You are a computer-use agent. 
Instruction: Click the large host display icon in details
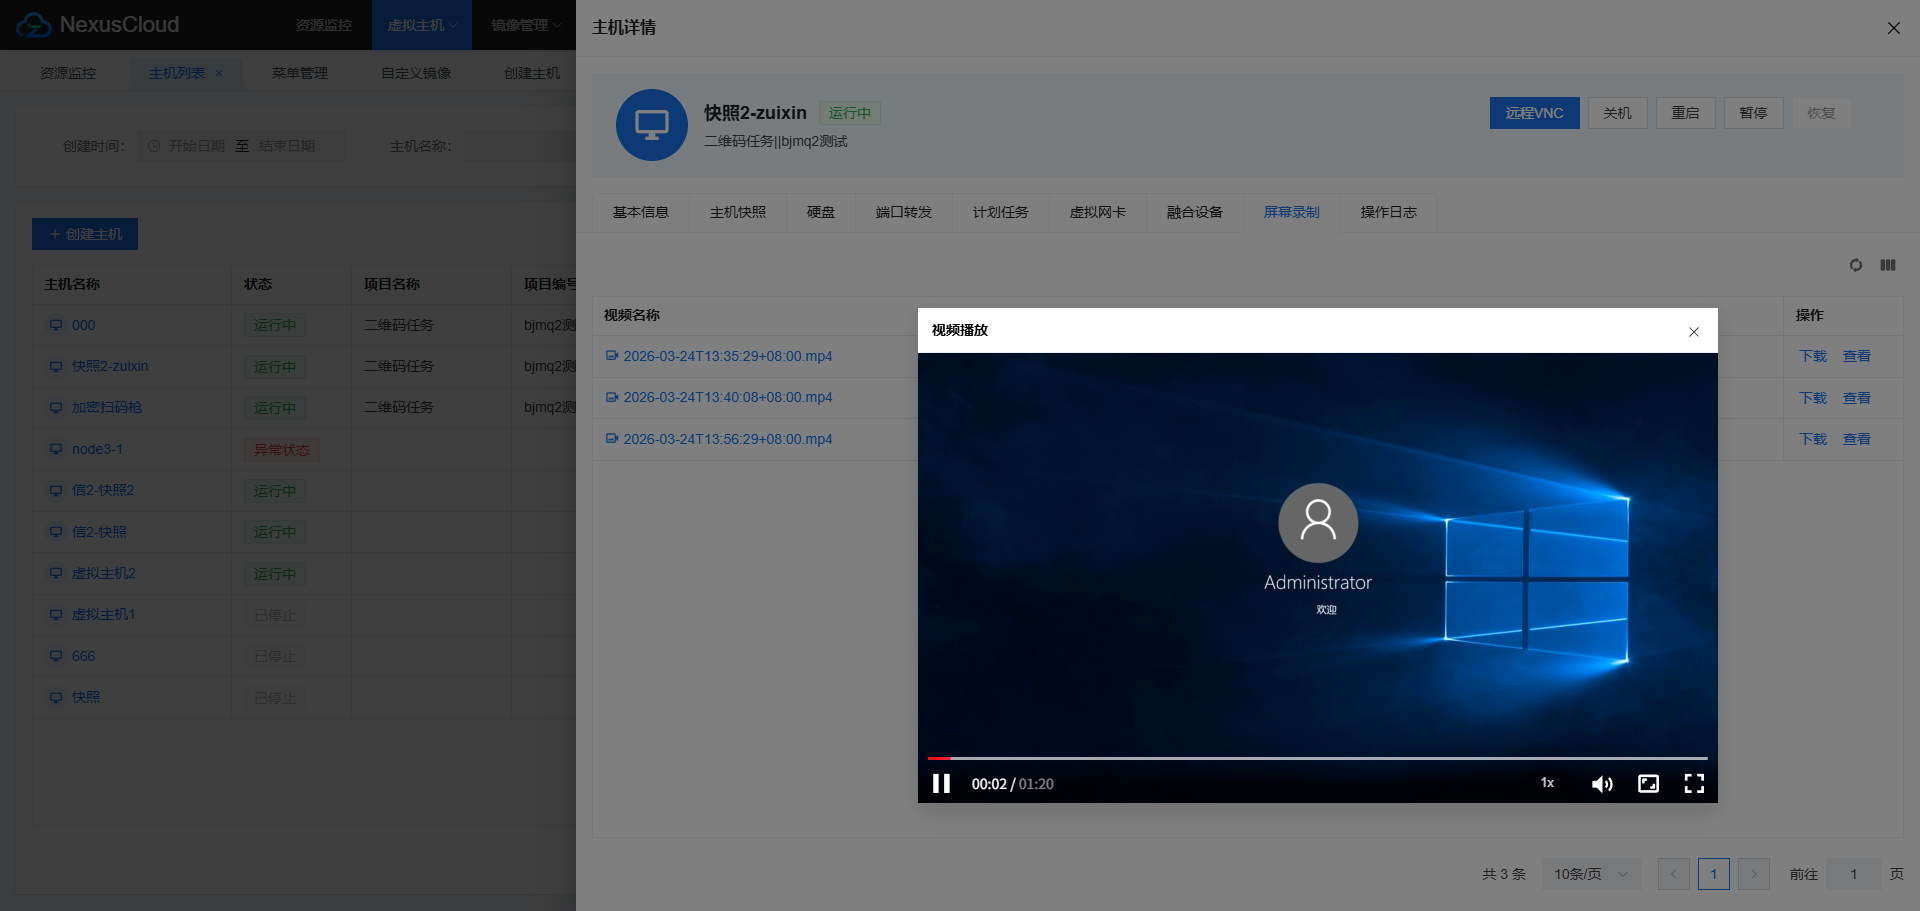651,125
